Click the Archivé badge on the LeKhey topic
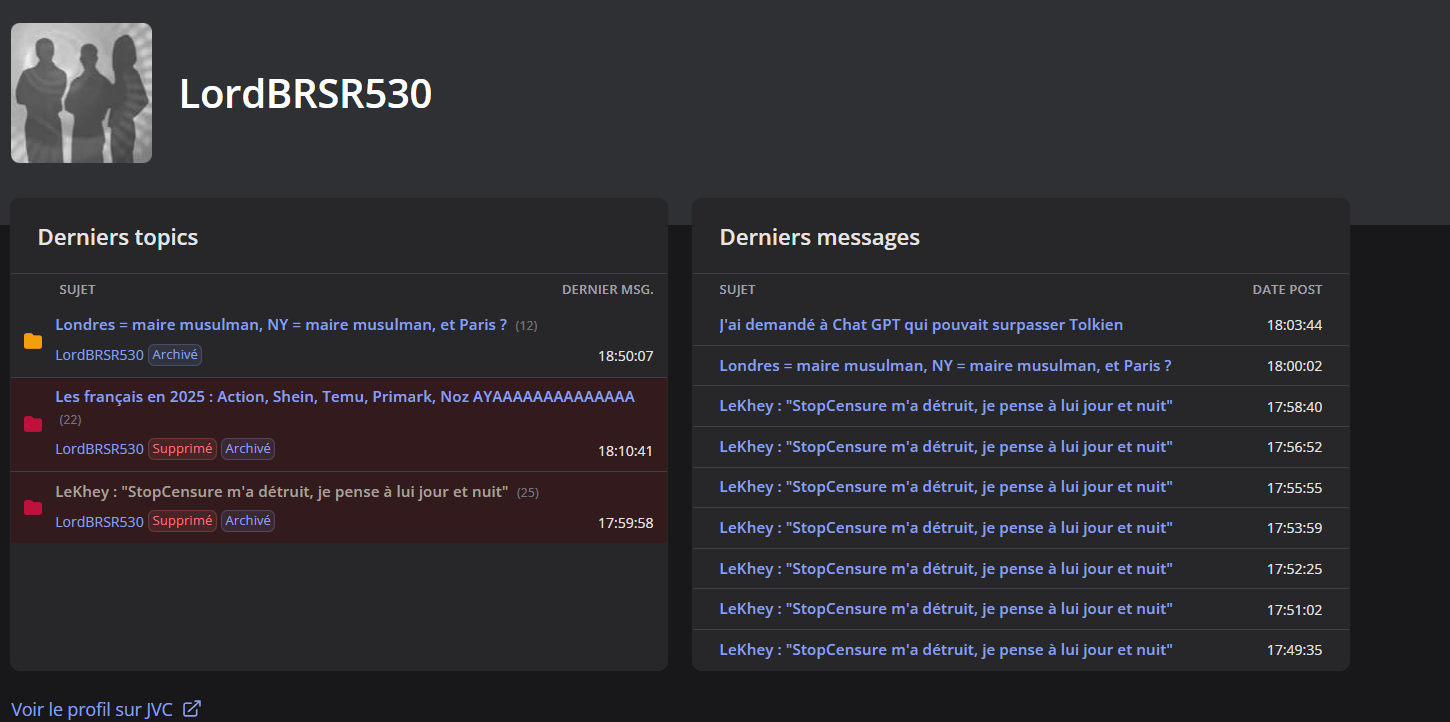Viewport: 1450px width, 722px height. coord(248,521)
